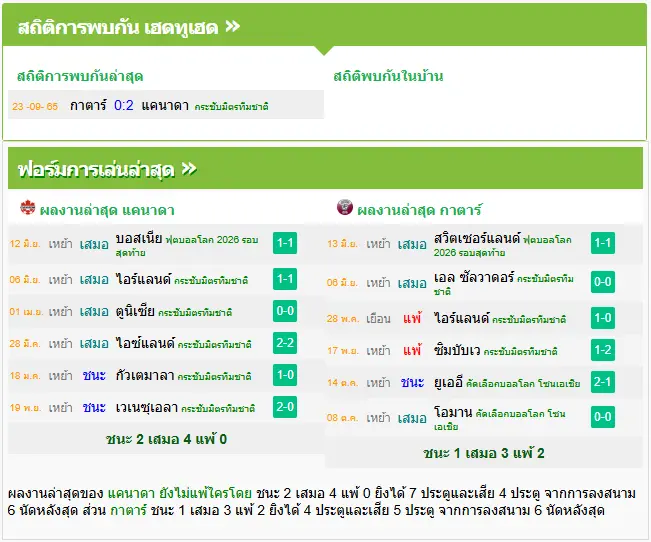The width and height of the screenshot is (651, 542).
Task: Click the เยือน label in Qatar's ไอร์แลนด์ row
Action: (x=378, y=319)
